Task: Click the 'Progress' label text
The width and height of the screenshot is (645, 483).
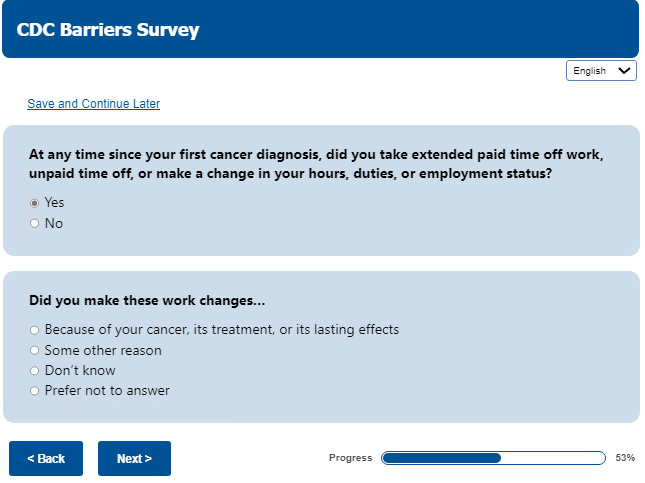Action: [x=350, y=458]
